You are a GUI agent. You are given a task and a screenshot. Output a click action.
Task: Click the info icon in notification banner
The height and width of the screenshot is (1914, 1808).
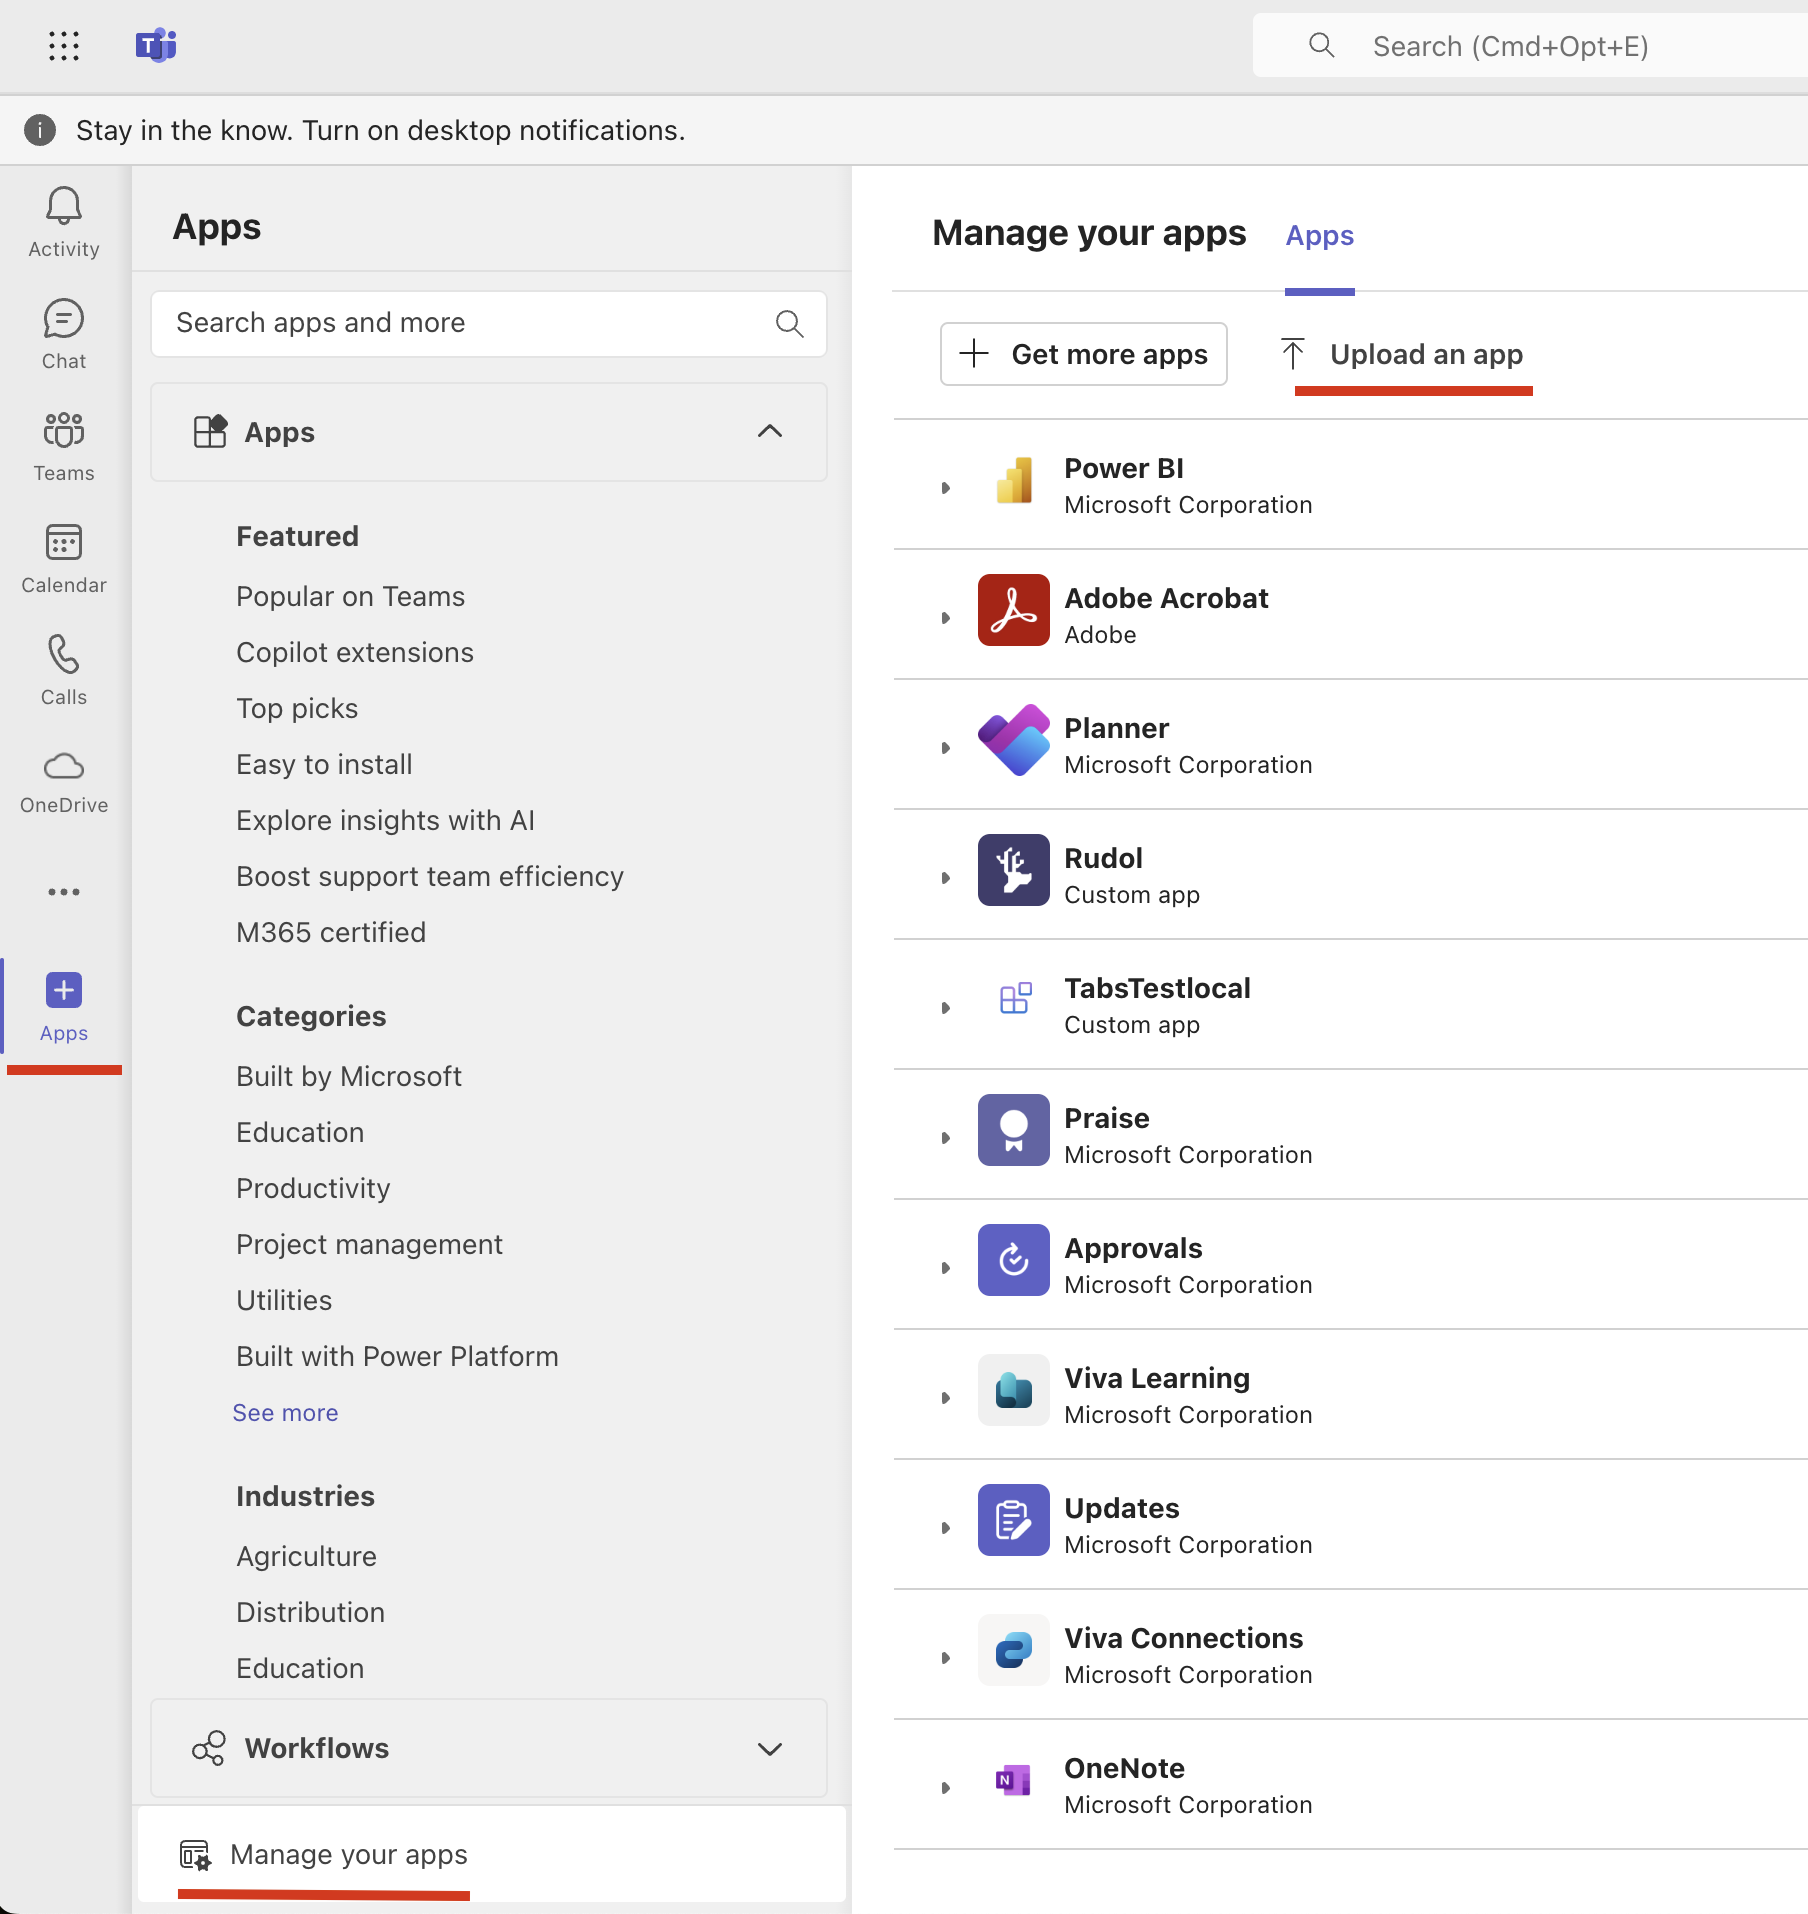point(40,130)
